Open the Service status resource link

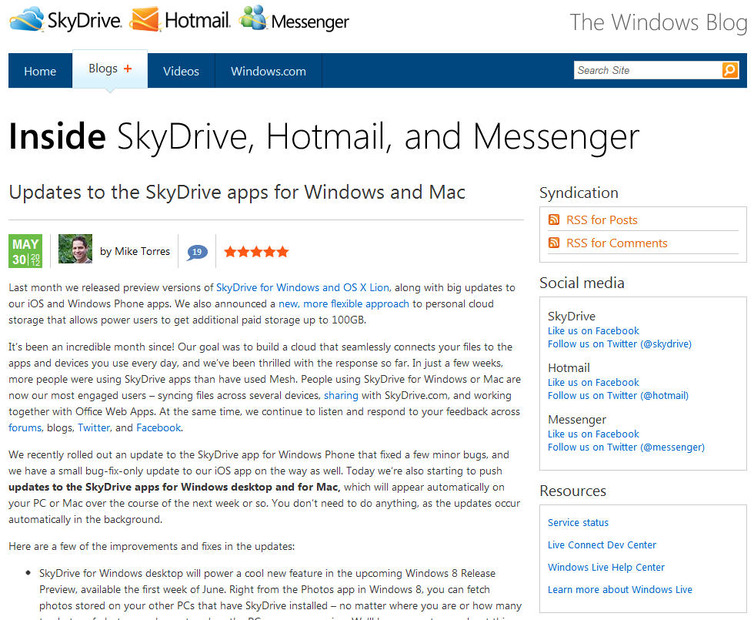[x=578, y=522]
